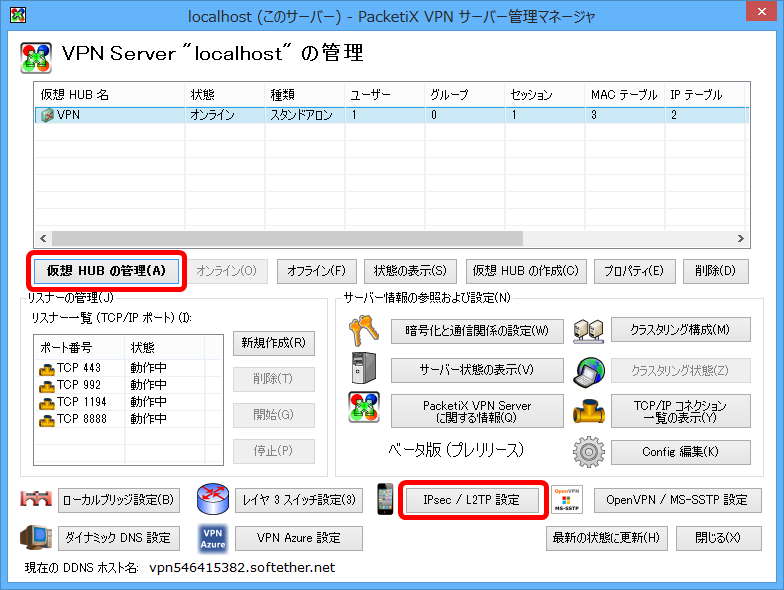Open サーバー状態の表示(V)
Screen dimensions: 784x590
(x=477, y=370)
